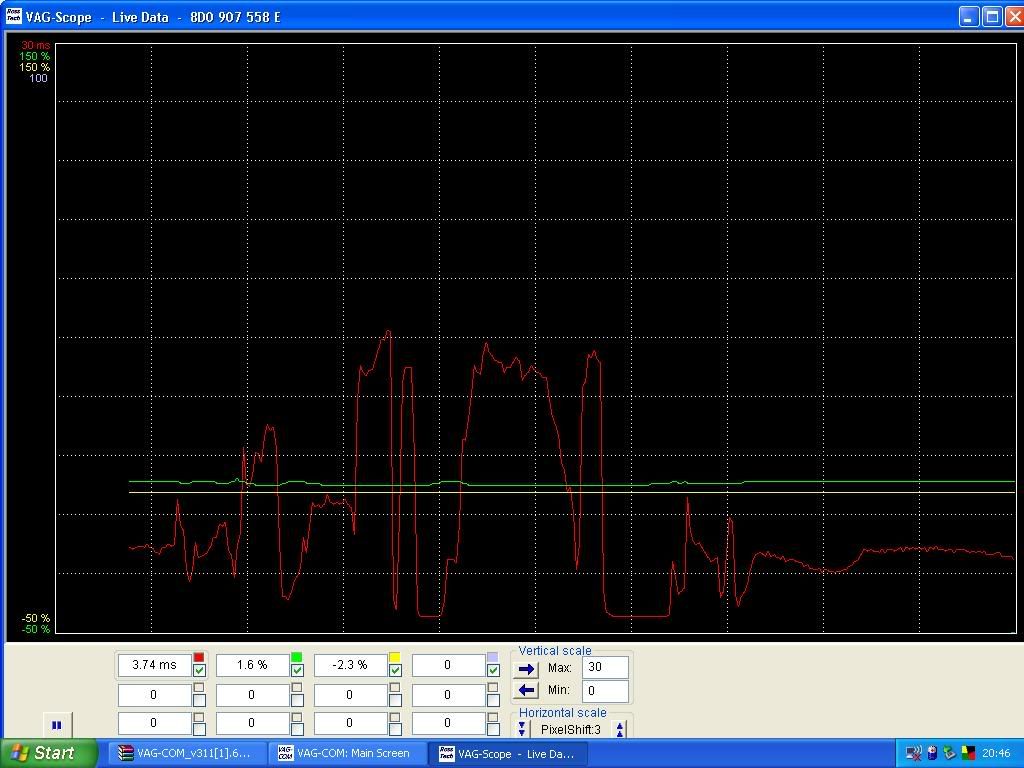The width and height of the screenshot is (1024, 768).
Task: Click the red color swatch for first trace
Action: [x=199, y=657]
